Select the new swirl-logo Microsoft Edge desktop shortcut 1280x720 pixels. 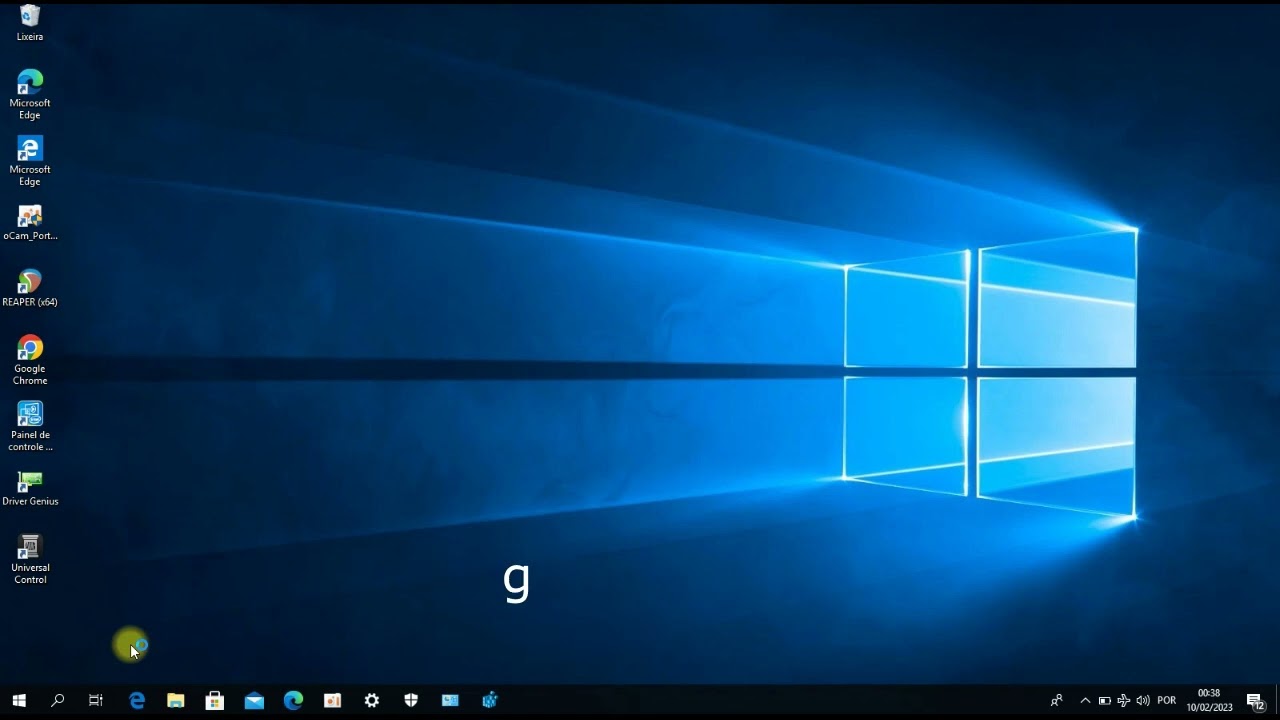(30, 95)
